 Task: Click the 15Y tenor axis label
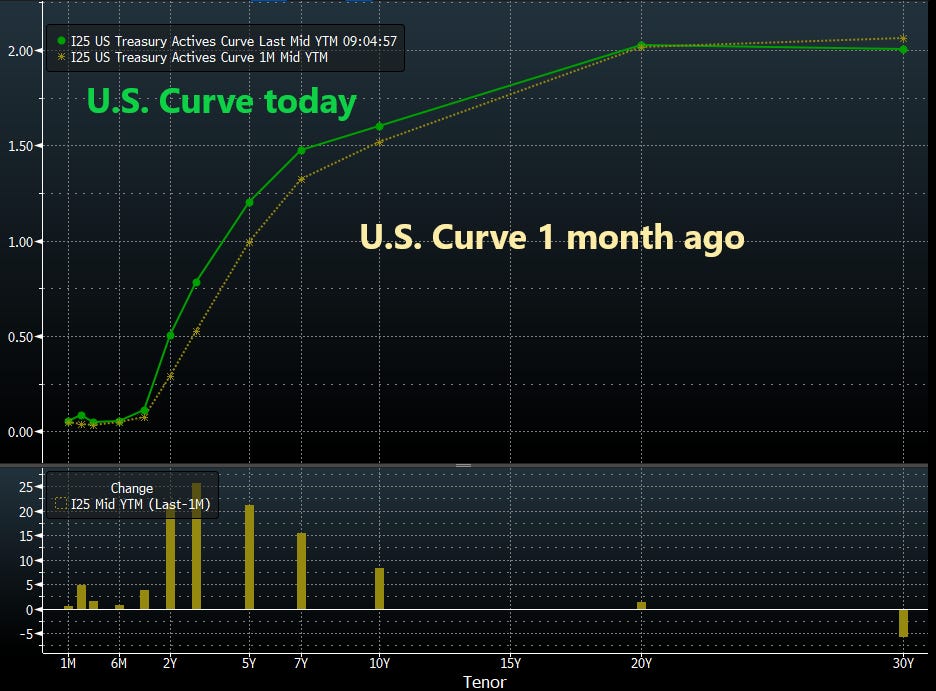coord(510,663)
